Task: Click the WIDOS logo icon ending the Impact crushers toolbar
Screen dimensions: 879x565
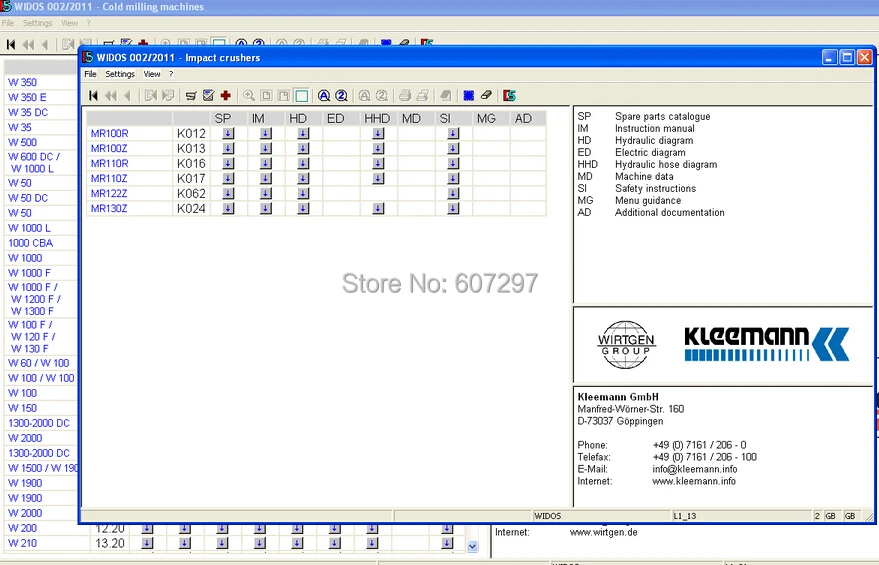Action: 509,96
